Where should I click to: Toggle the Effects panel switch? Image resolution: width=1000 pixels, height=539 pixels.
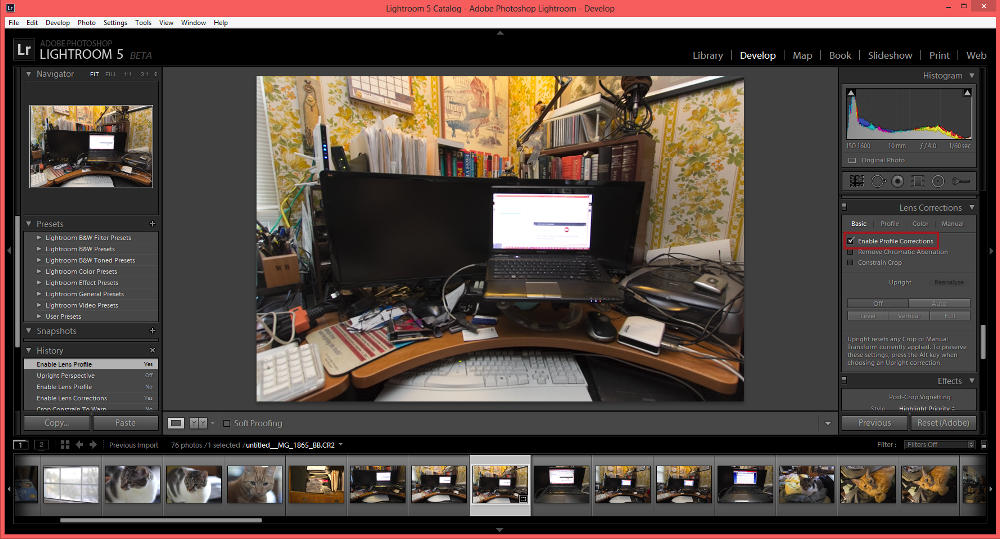[x=844, y=380]
